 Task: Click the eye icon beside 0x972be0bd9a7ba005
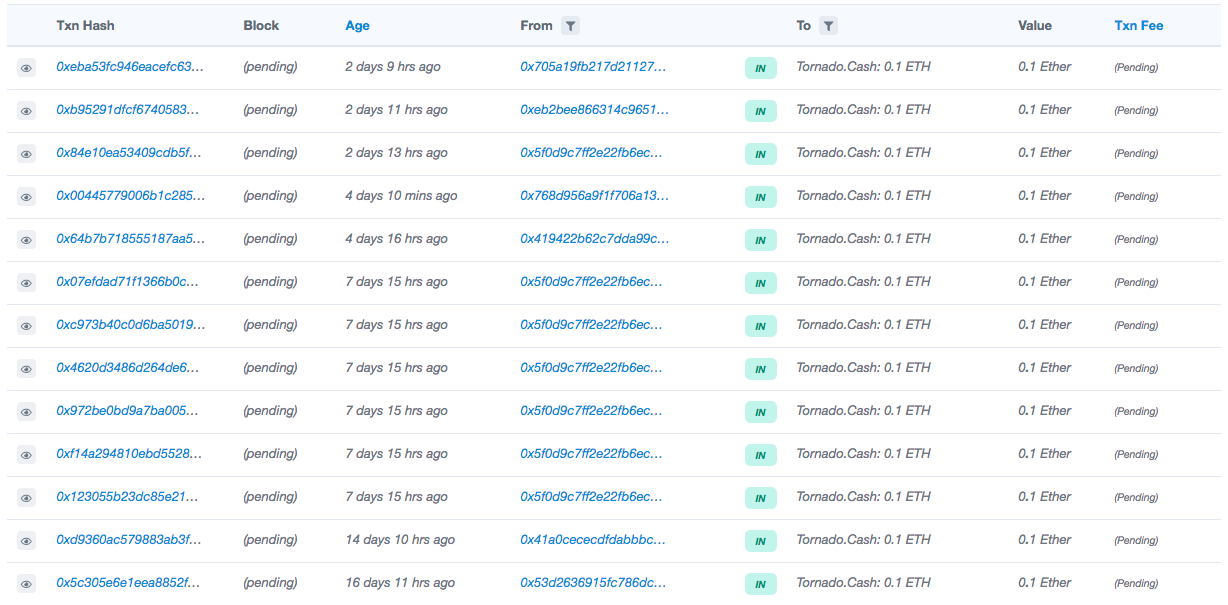26,412
